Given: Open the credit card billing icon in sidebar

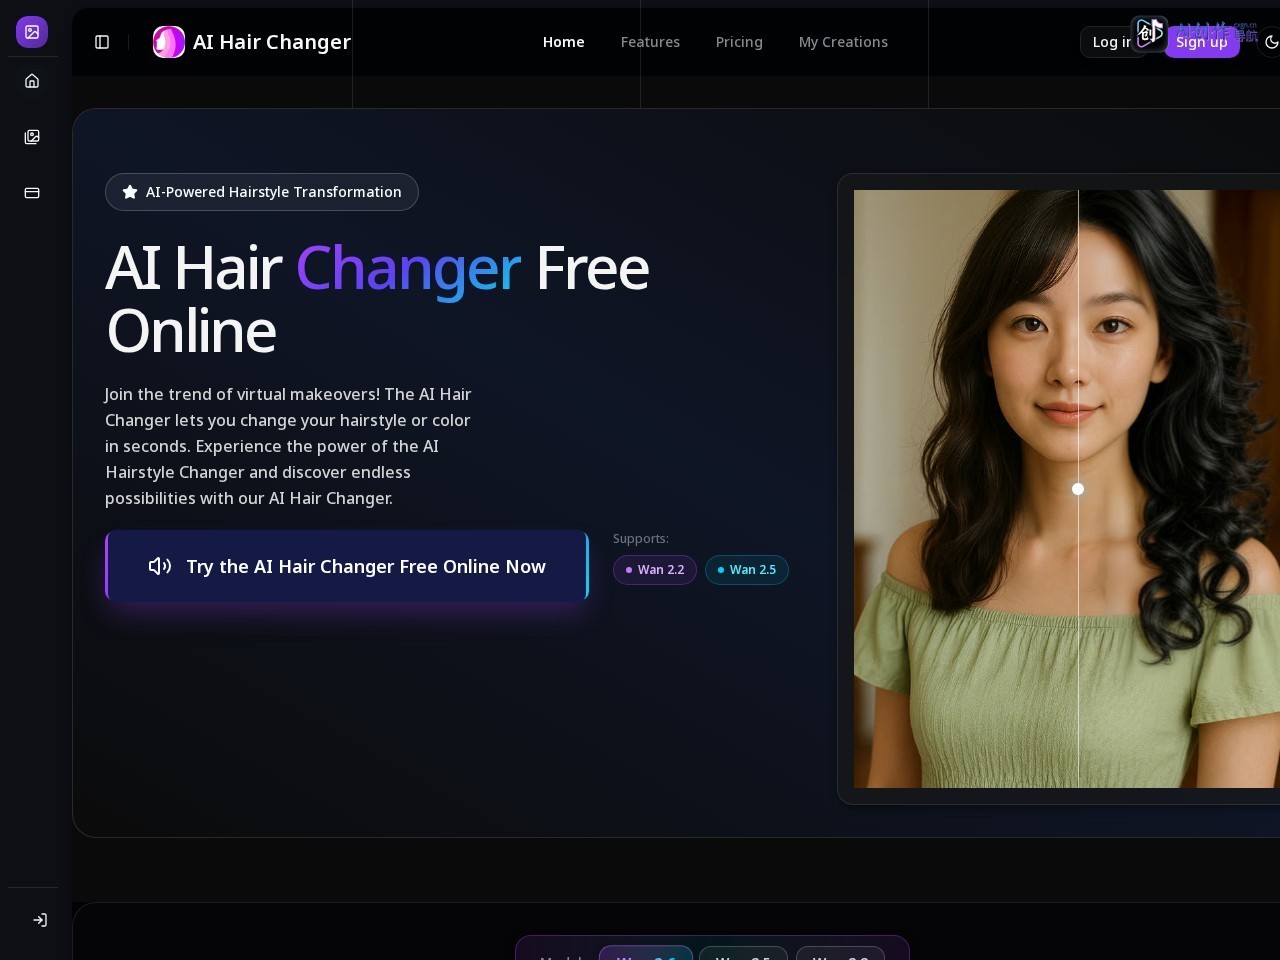Looking at the screenshot, I should 32,193.
